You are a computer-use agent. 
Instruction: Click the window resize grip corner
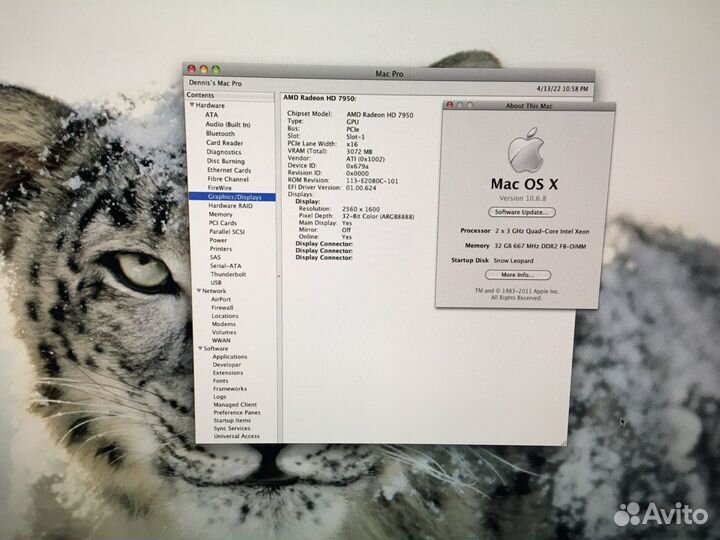[x=563, y=442]
